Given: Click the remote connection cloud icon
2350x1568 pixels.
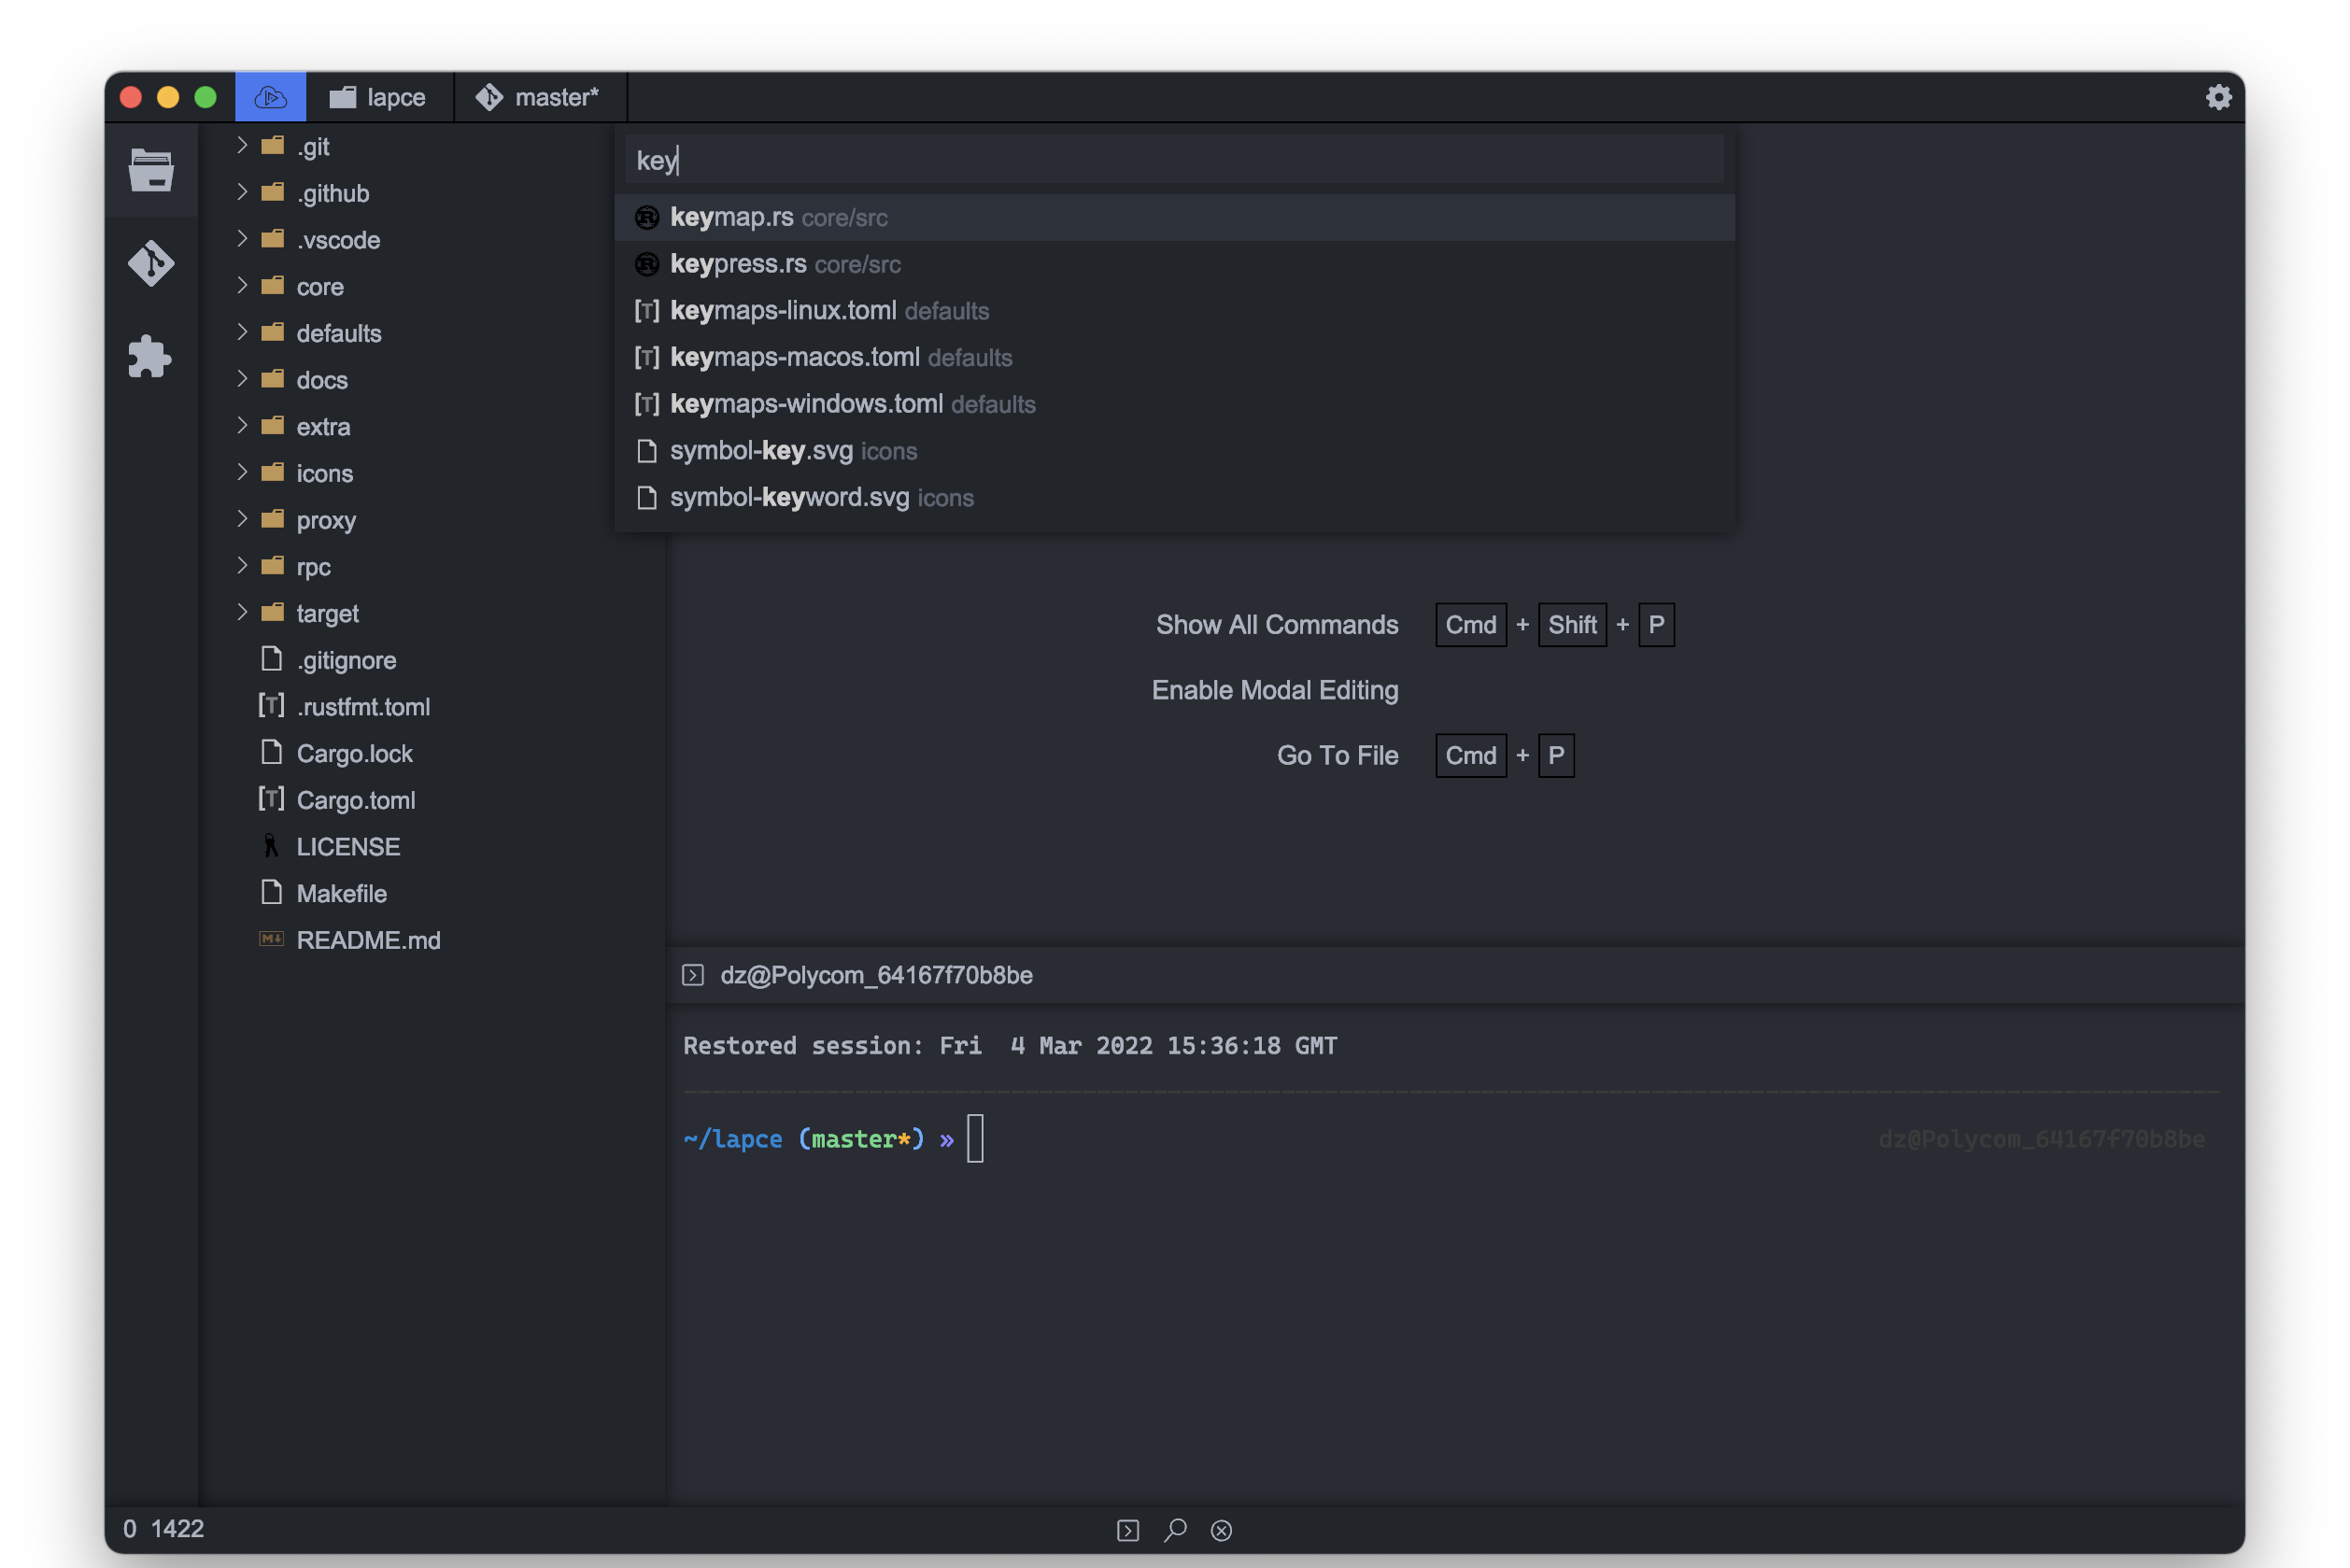Looking at the screenshot, I should pos(271,97).
